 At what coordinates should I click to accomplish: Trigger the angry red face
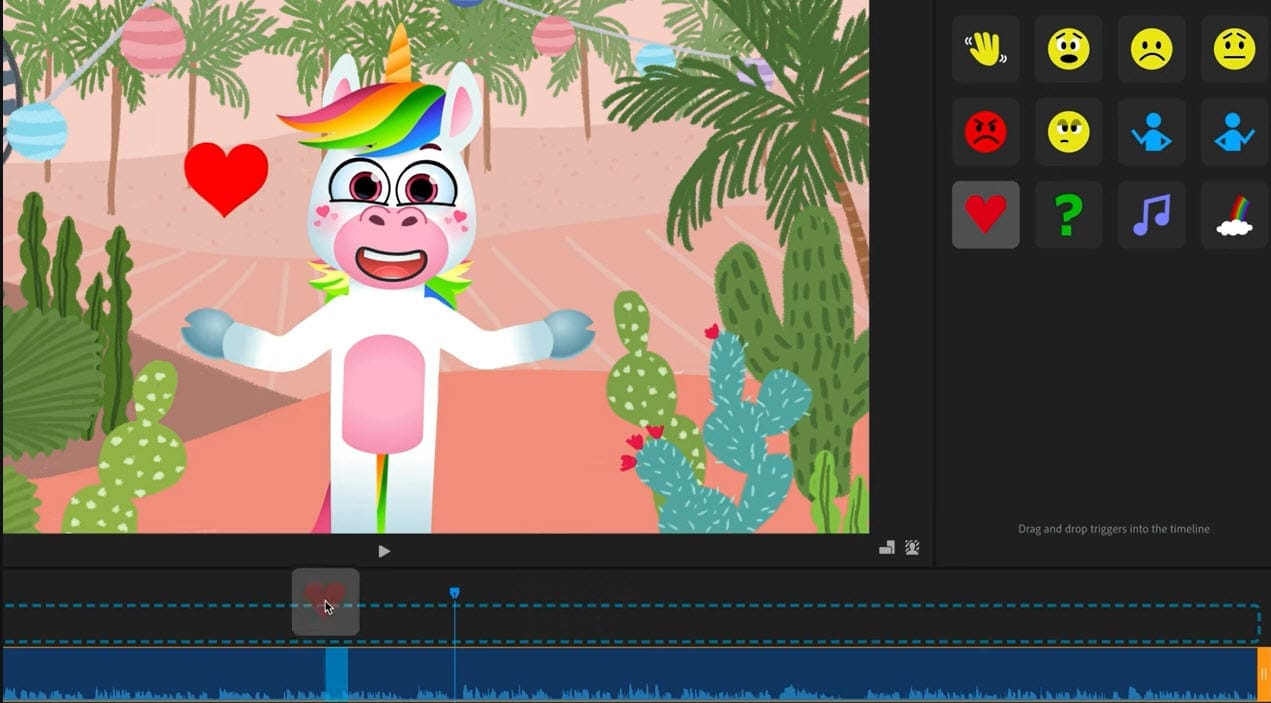point(985,132)
